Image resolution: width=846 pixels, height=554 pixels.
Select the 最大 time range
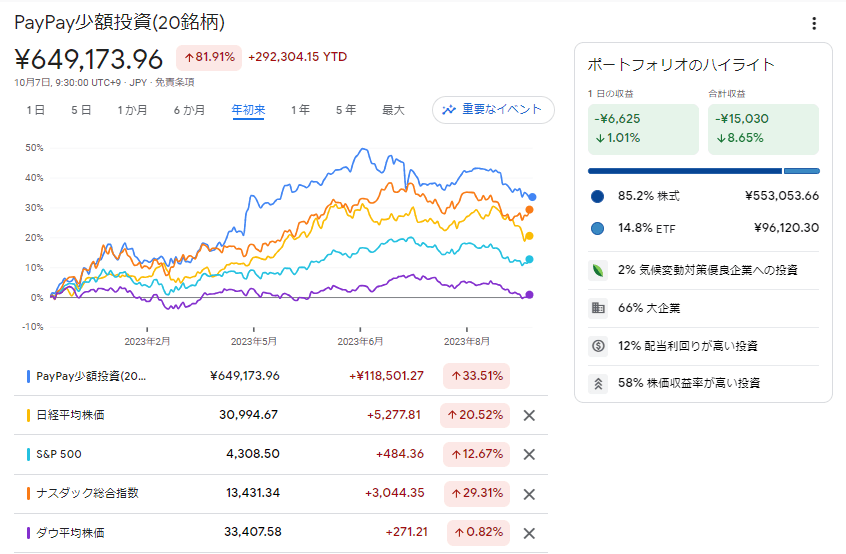[393, 110]
